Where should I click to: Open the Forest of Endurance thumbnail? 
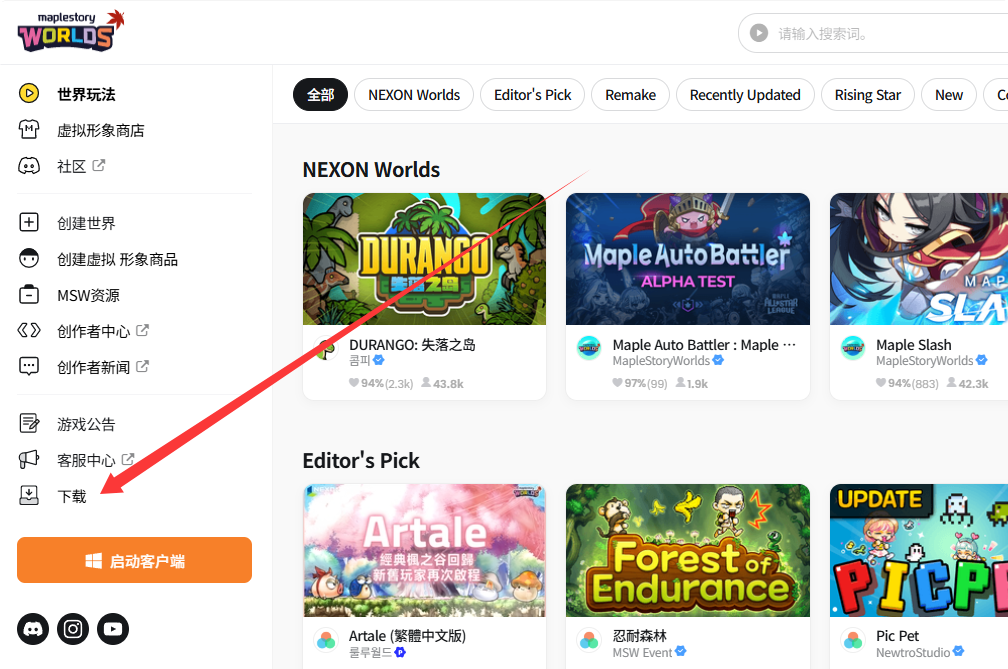(688, 551)
